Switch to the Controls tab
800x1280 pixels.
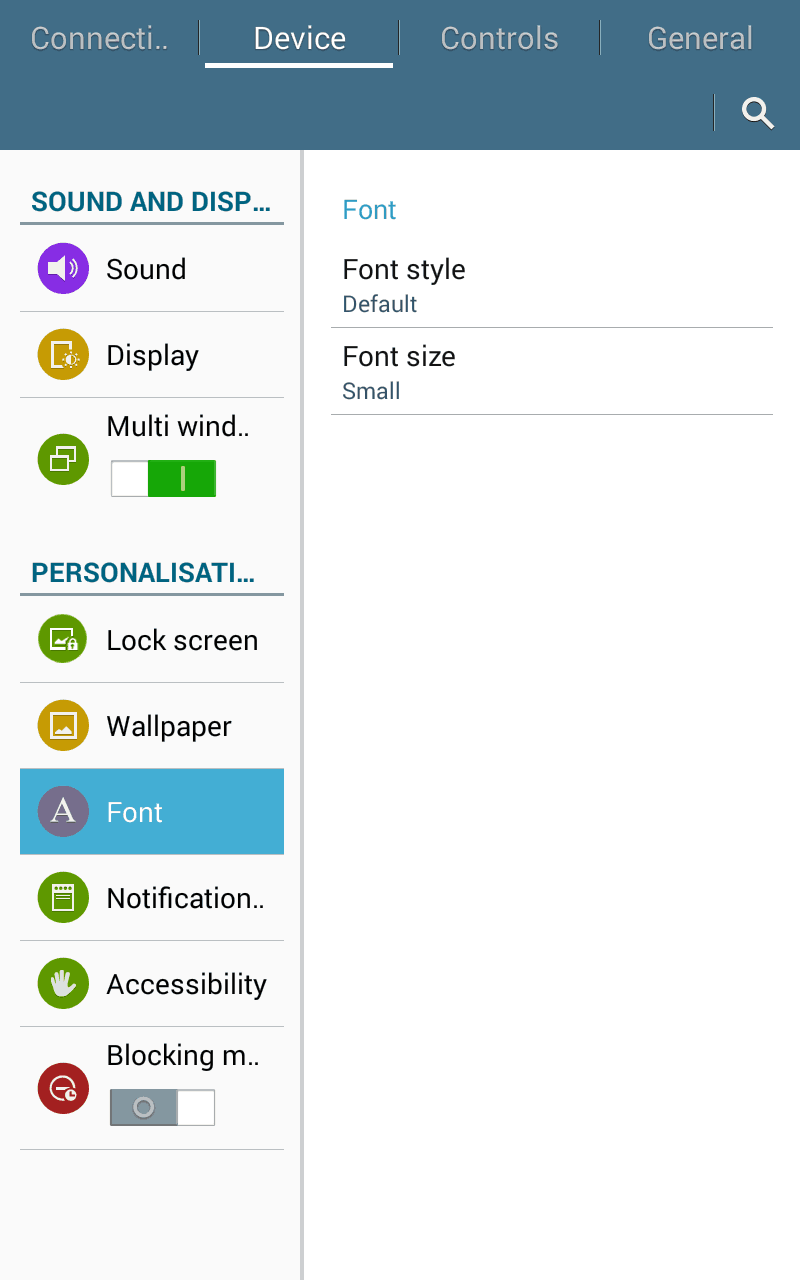499,38
